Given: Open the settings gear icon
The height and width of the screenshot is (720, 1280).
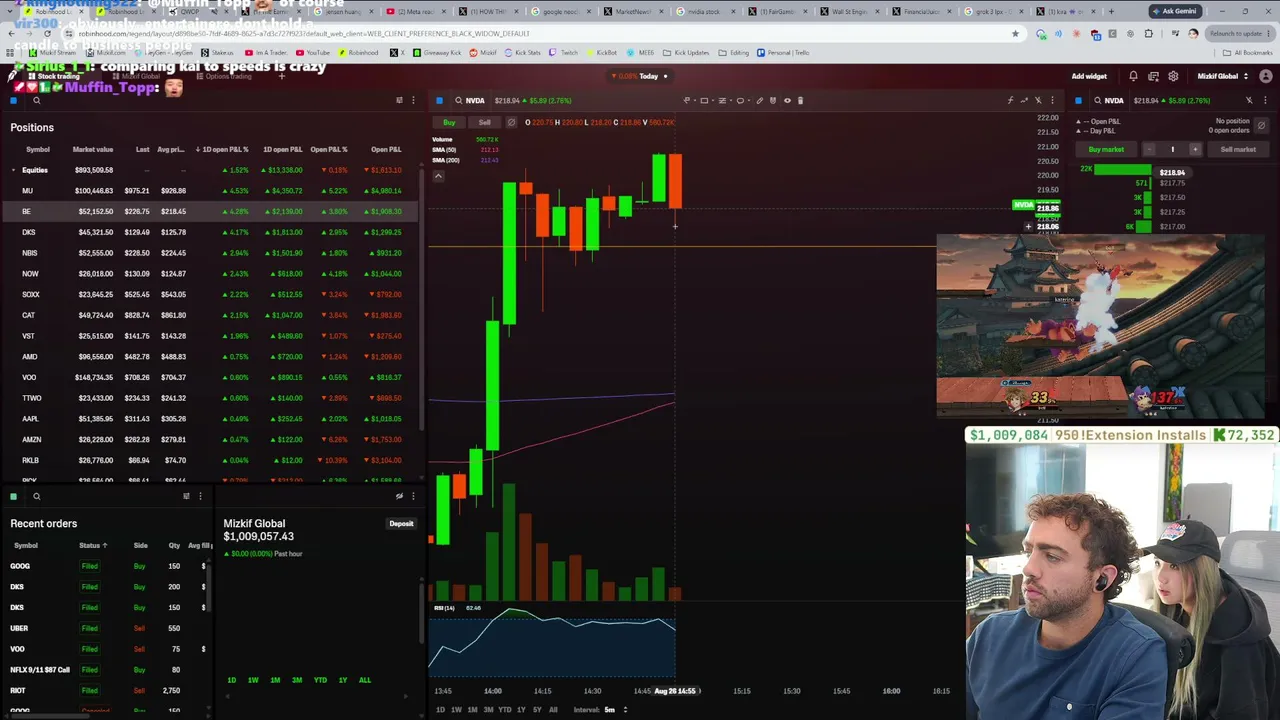Looking at the screenshot, I should 1173,76.
